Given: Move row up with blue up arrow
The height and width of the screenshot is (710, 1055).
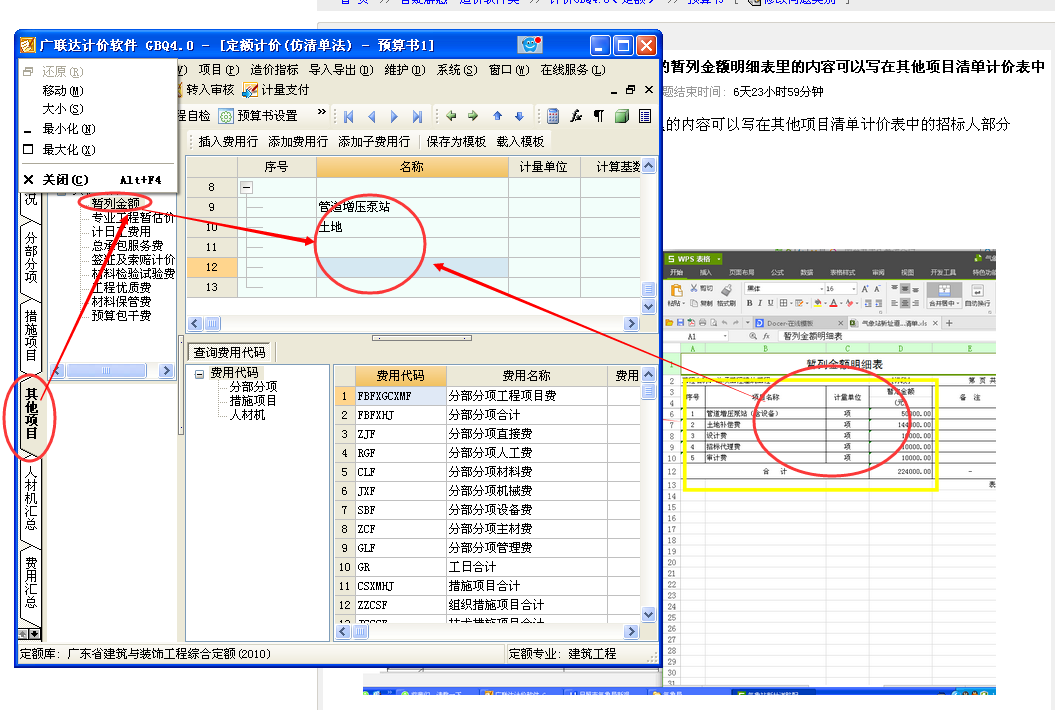Looking at the screenshot, I should [x=497, y=116].
